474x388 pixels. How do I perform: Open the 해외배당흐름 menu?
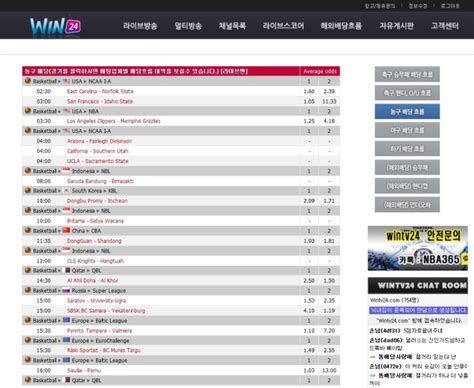[x=341, y=26]
